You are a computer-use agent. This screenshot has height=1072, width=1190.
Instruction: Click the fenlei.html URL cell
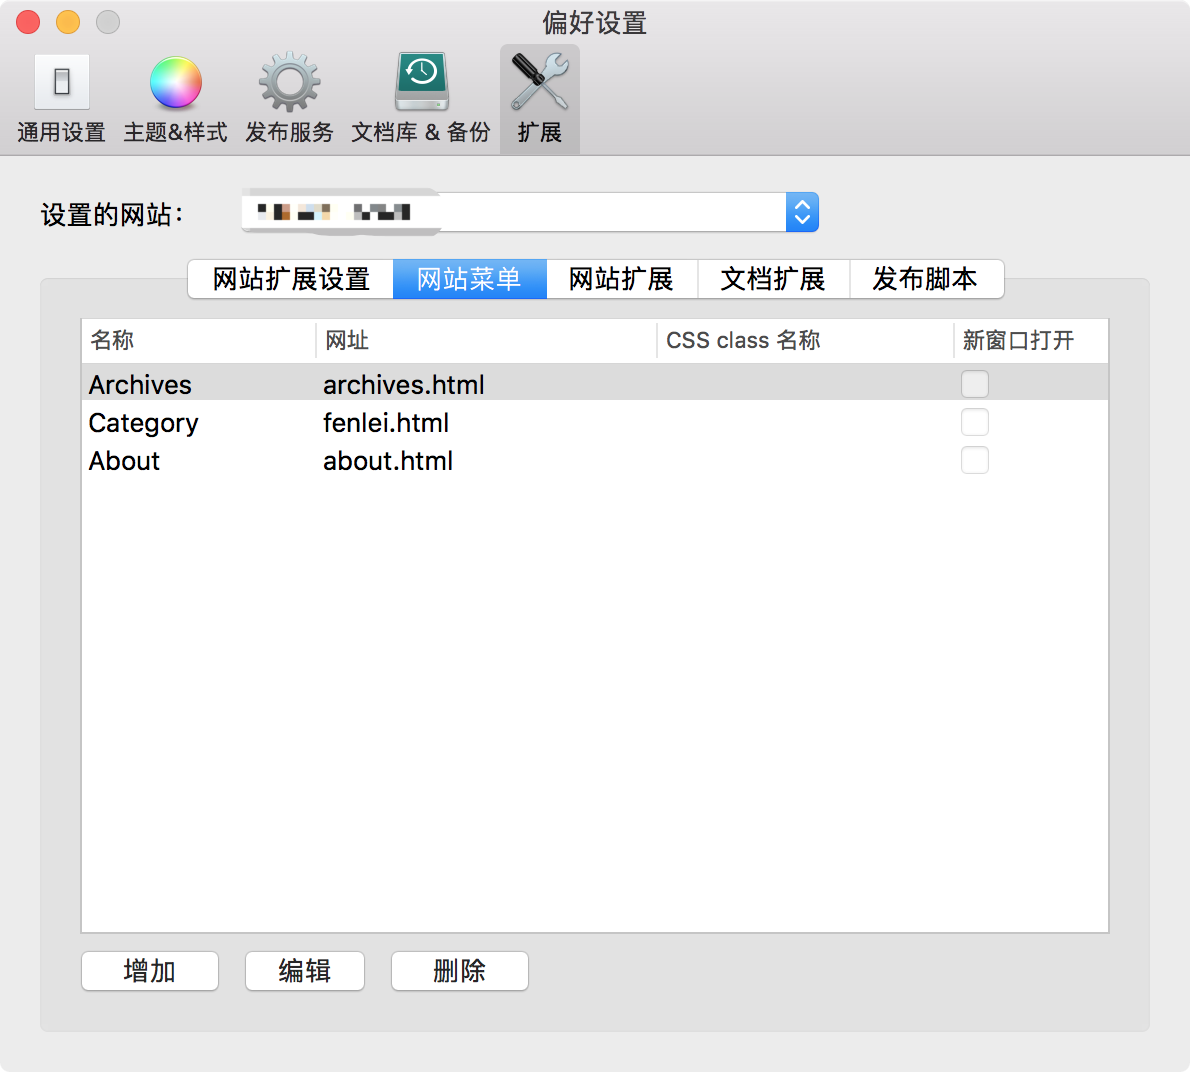point(386,423)
